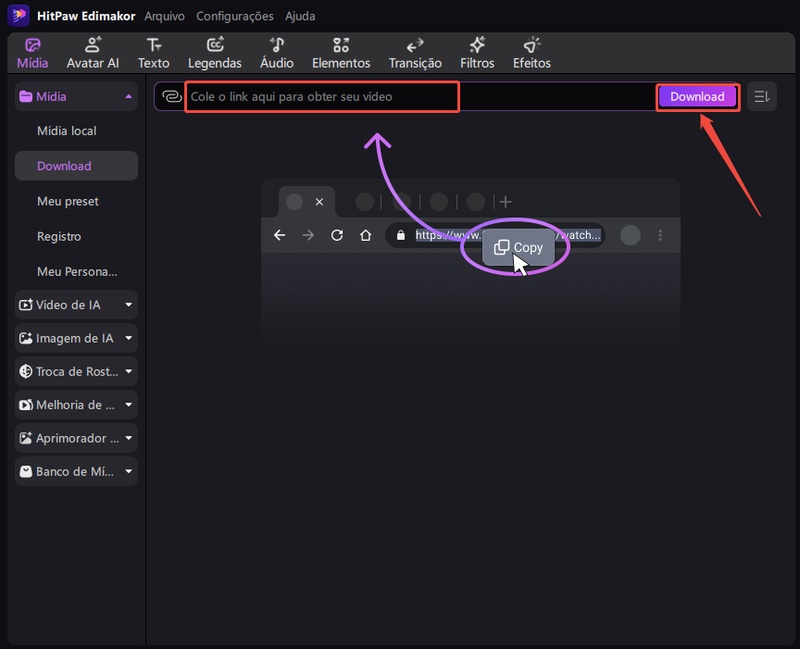The width and height of the screenshot is (800, 649).
Task: Click the Imagem de IA icon
Action: [26, 338]
